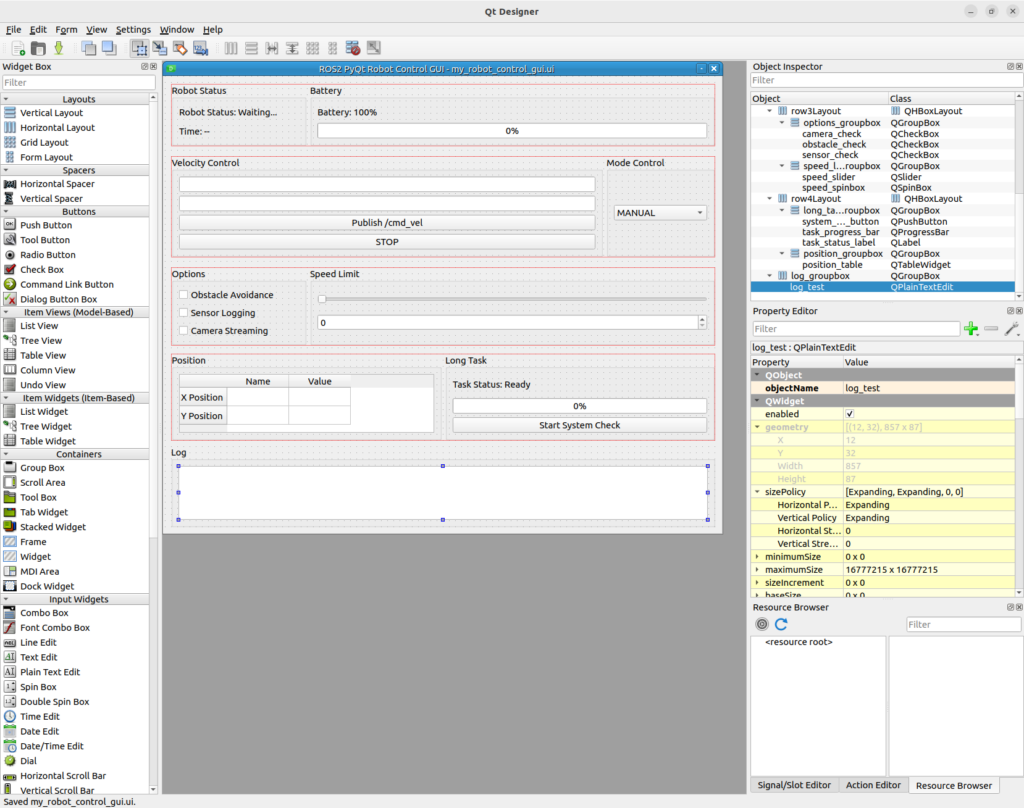Click the Open Form toolbar icon

(x=39, y=48)
